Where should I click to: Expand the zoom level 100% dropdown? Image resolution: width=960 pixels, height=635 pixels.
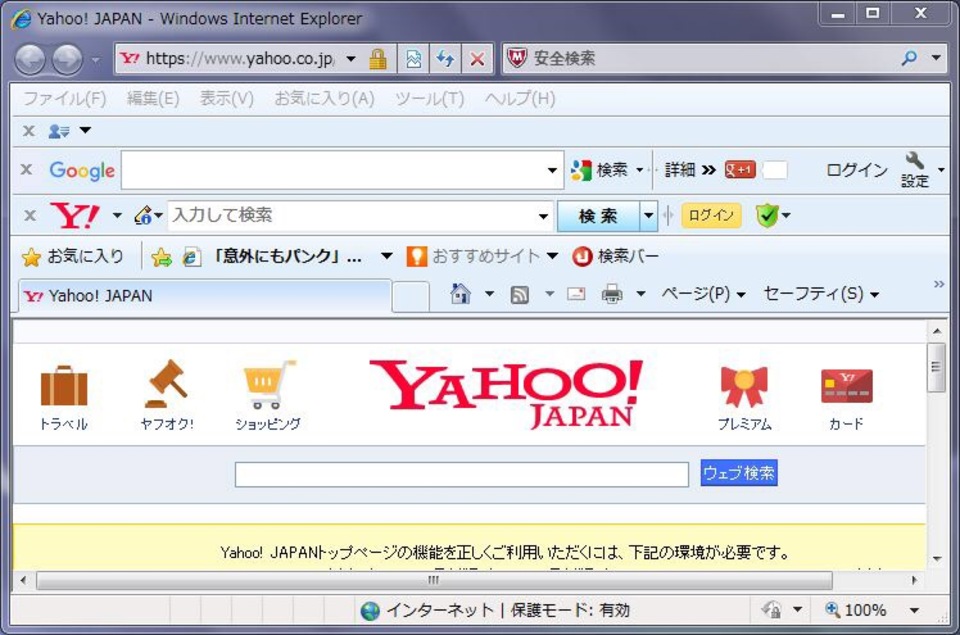tap(915, 610)
